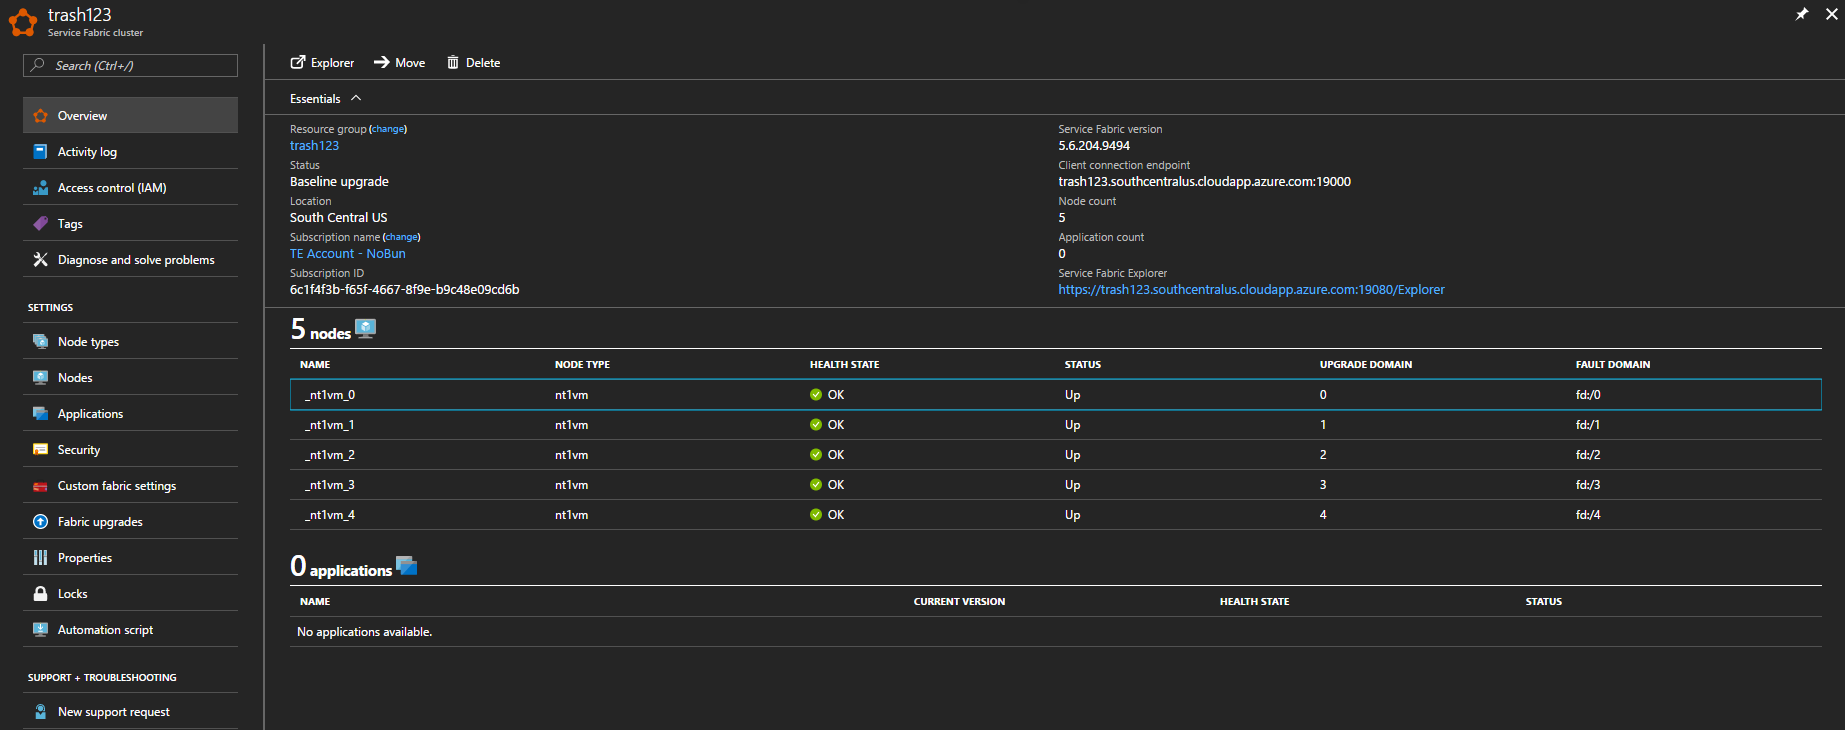Click the Delete toolbar button

point(473,62)
